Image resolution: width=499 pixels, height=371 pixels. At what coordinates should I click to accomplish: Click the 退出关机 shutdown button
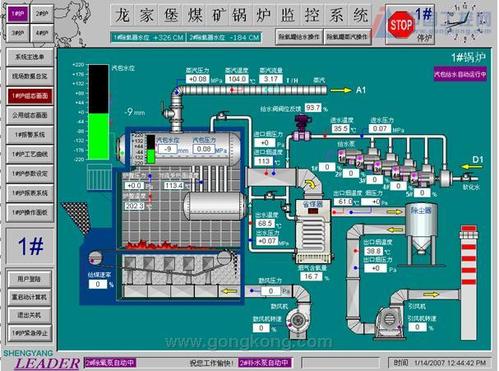pyautogui.click(x=29, y=315)
